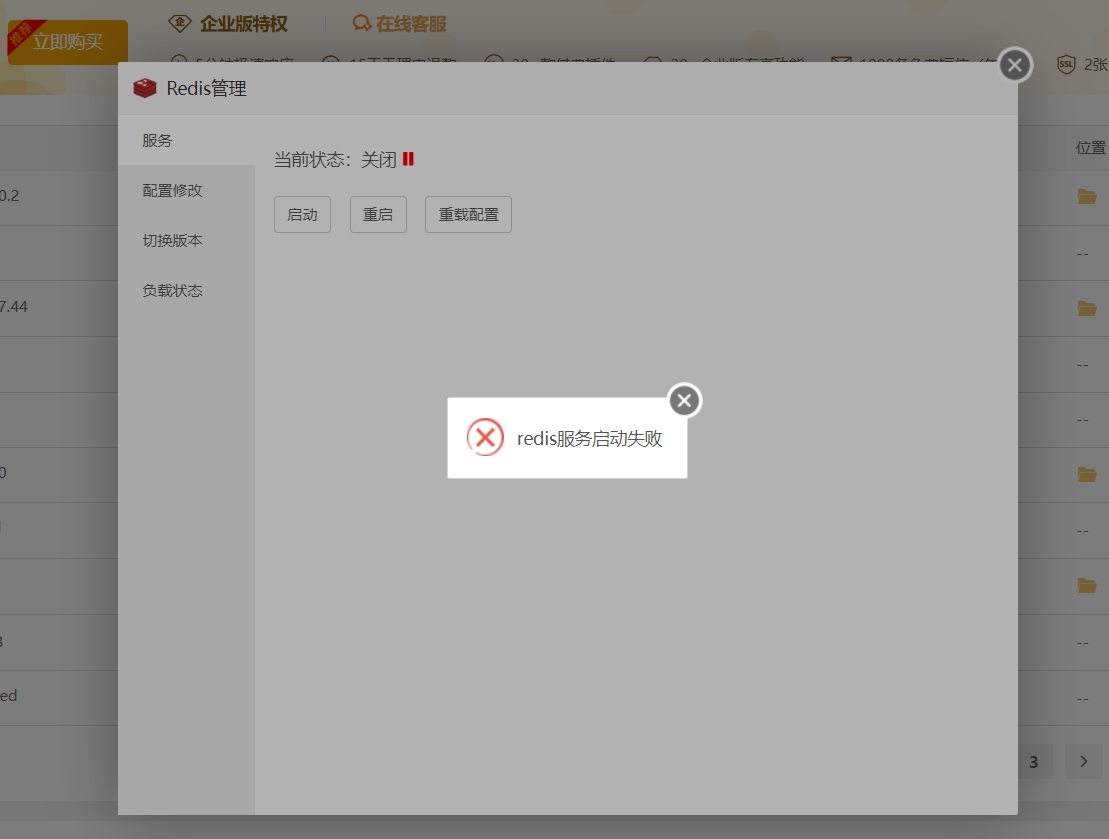This screenshot has width=1109, height=839.
Task: Click the 立即购买 buy now button
Action: (x=68, y=42)
